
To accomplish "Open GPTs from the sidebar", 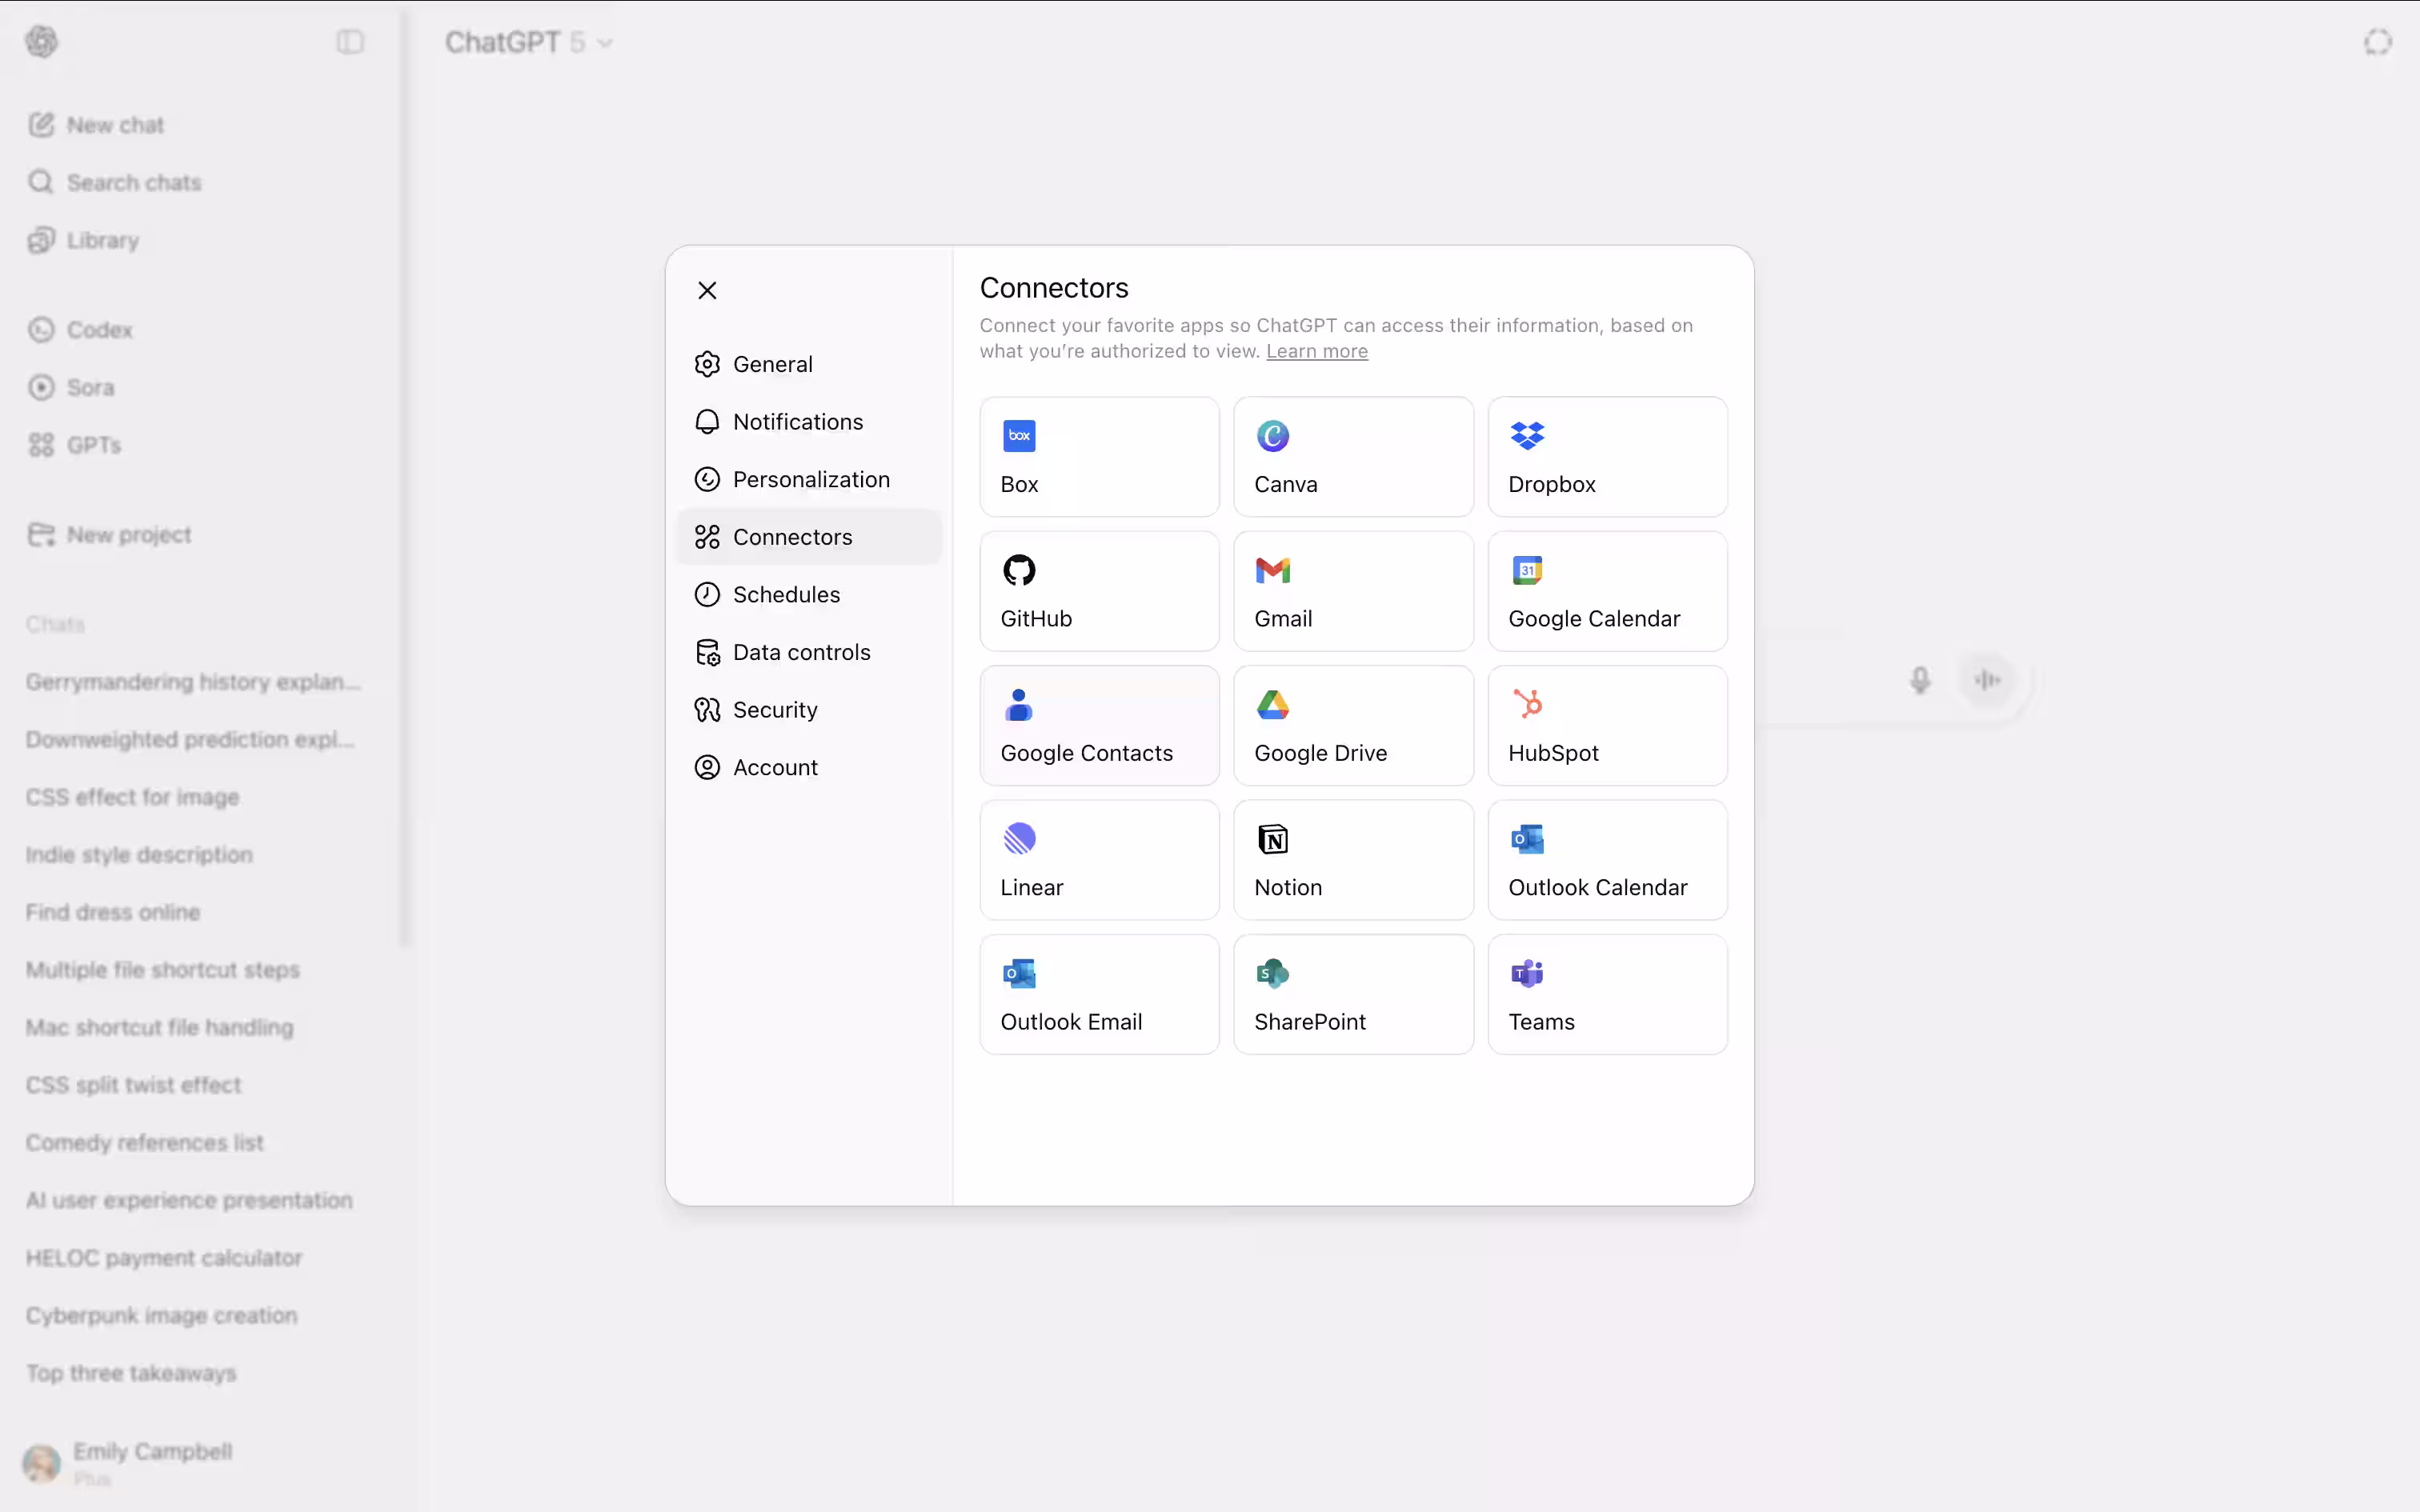I will click(x=74, y=445).
